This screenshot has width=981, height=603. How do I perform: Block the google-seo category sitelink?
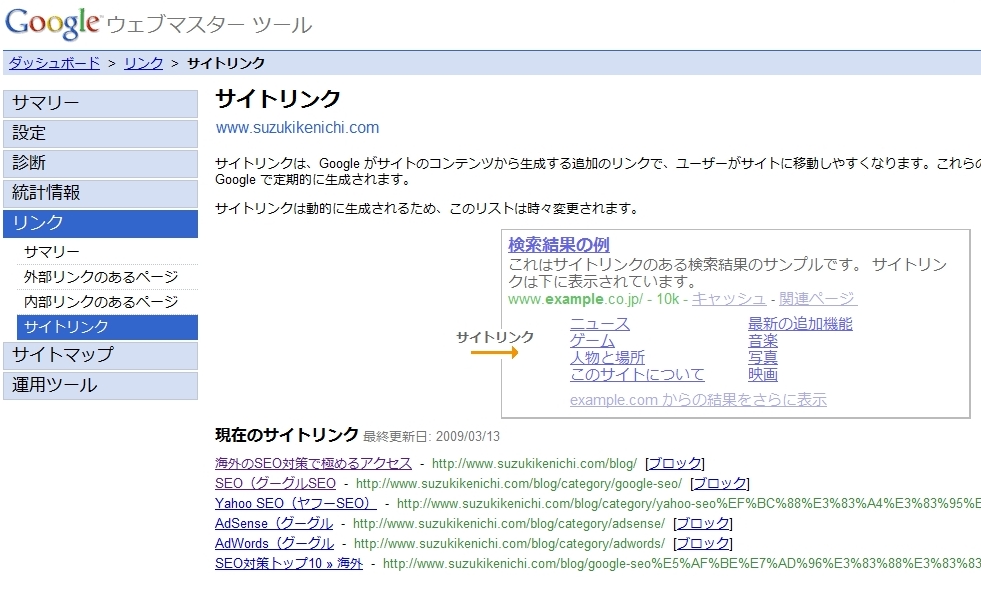coord(719,484)
